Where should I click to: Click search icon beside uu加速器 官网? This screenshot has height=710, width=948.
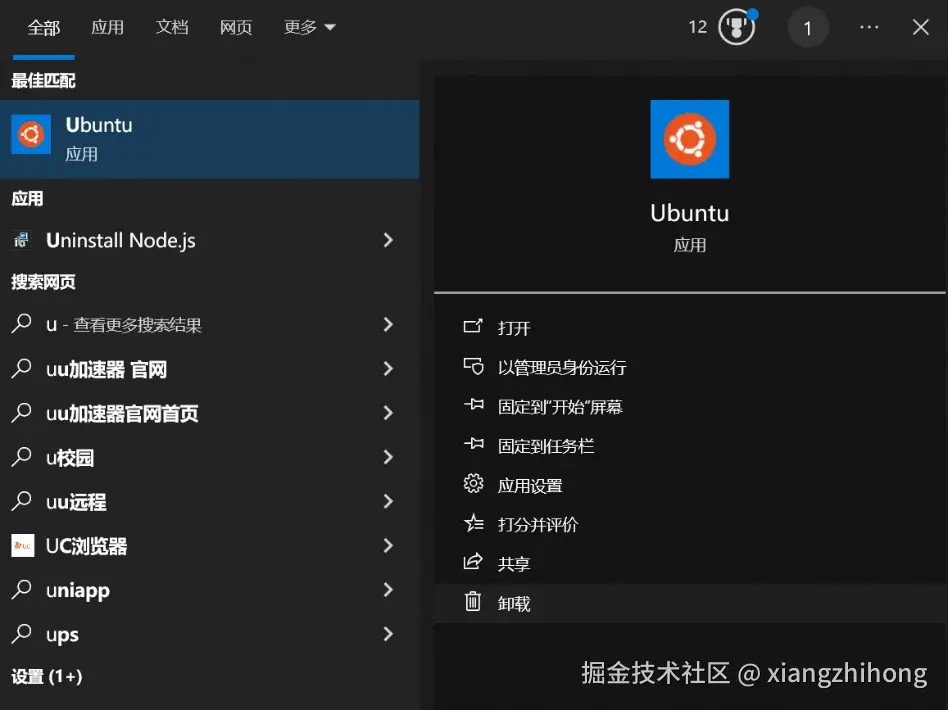click(x=22, y=368)
